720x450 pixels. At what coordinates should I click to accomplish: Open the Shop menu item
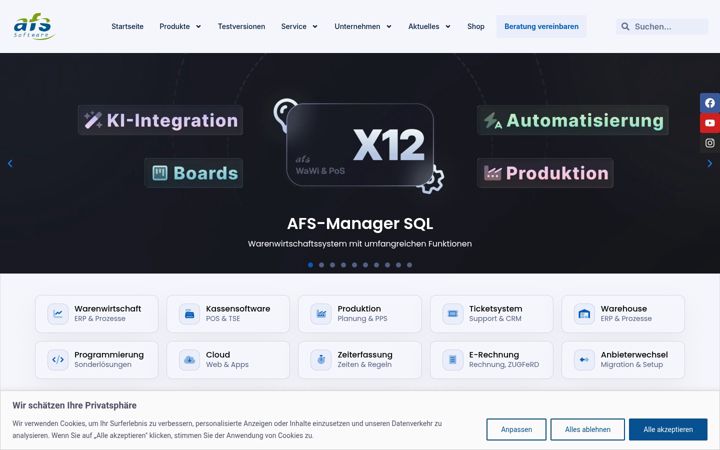(x=476, y=27)
